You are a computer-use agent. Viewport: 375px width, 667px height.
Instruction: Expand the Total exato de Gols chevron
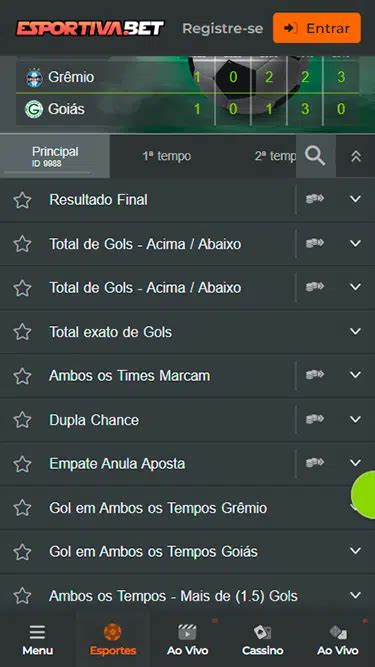pos(355,331)
